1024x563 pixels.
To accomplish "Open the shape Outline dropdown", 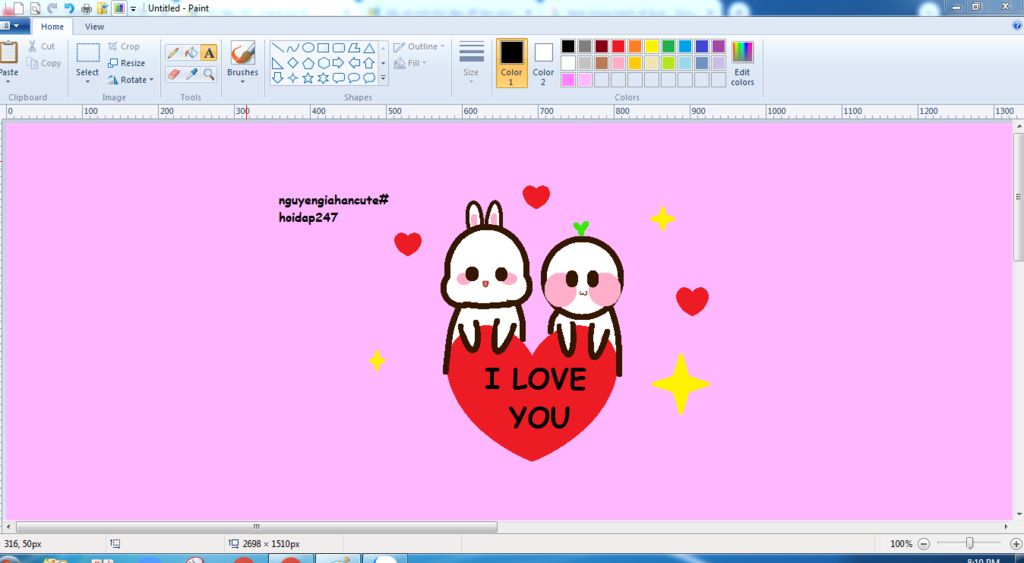I will (x=419, y=46).
